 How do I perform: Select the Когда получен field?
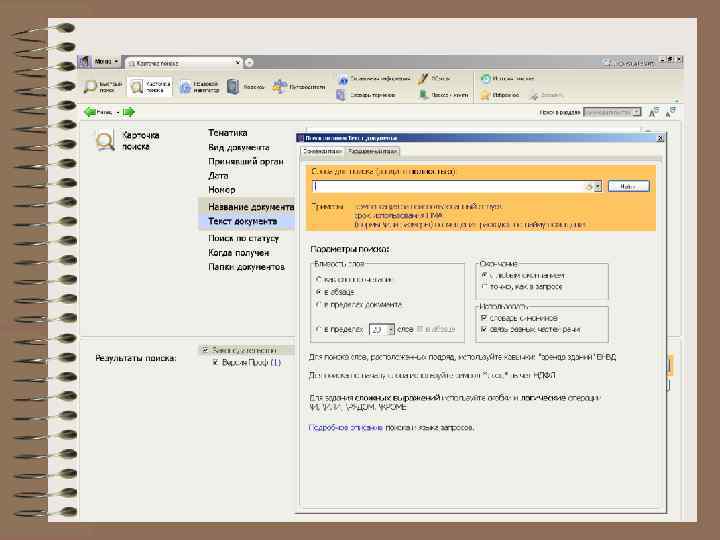(x=238, y=253)
